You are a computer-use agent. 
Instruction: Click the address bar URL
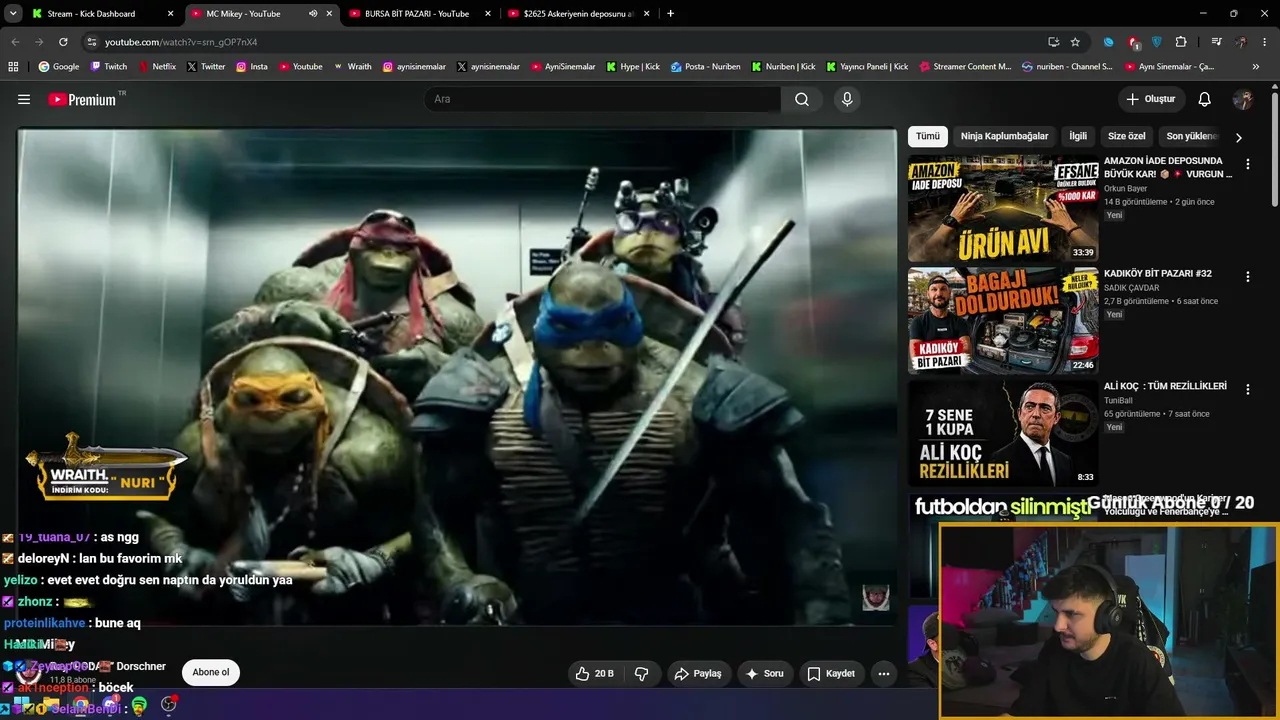[x=181, y=42]
